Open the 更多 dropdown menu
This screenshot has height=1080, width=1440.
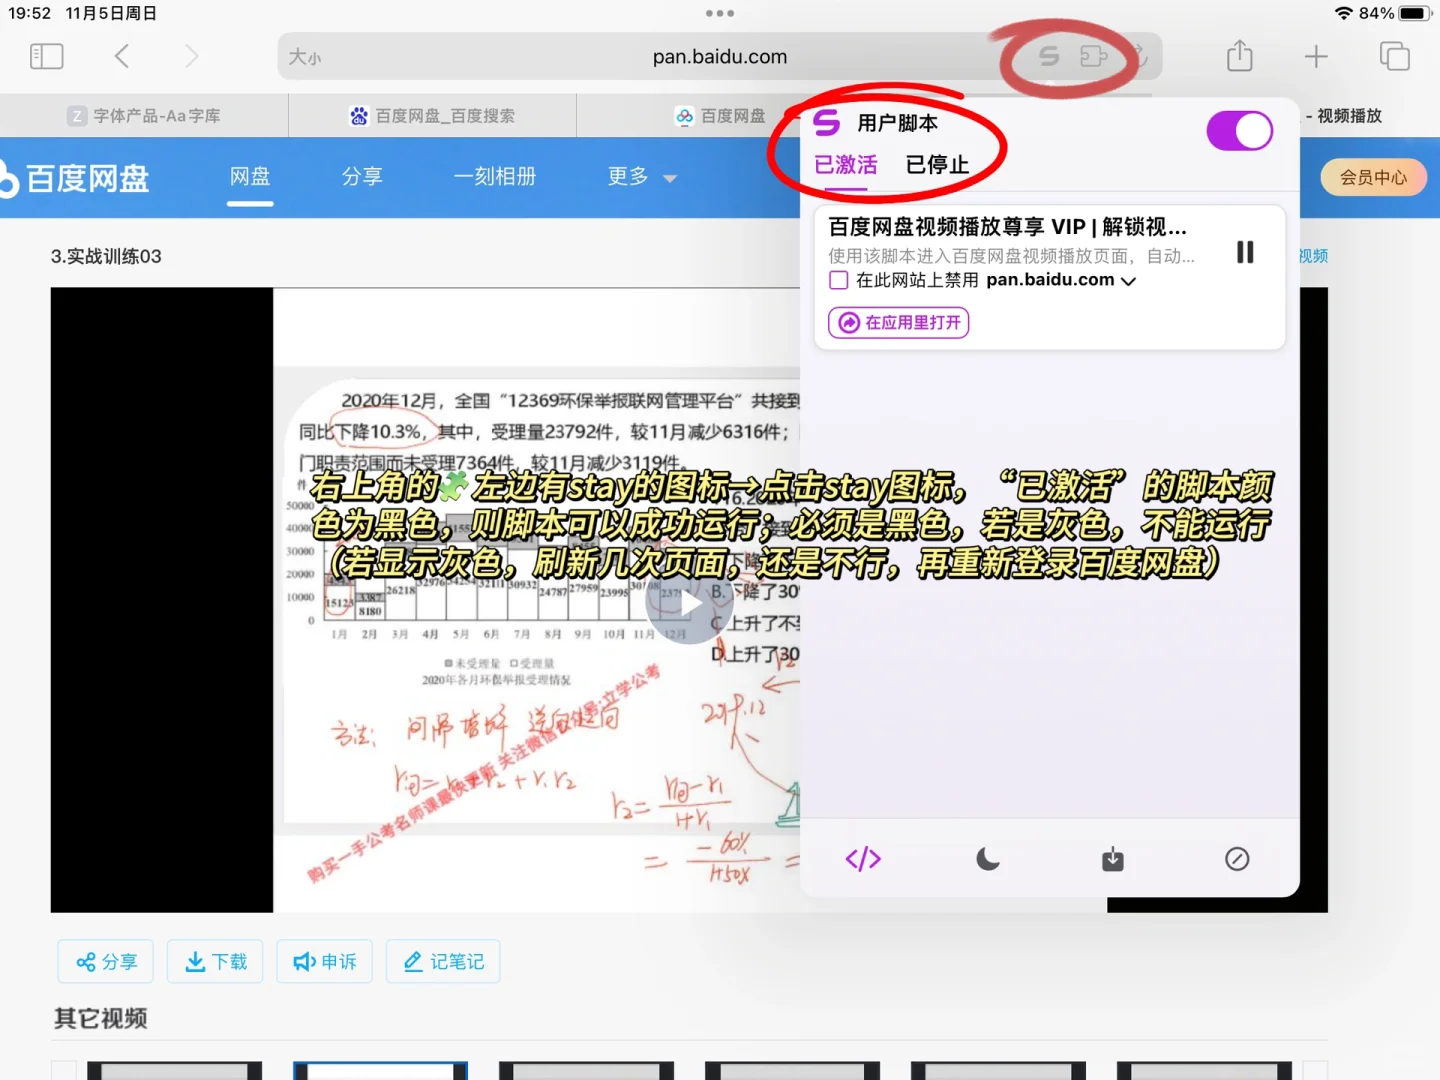point(640,177)
